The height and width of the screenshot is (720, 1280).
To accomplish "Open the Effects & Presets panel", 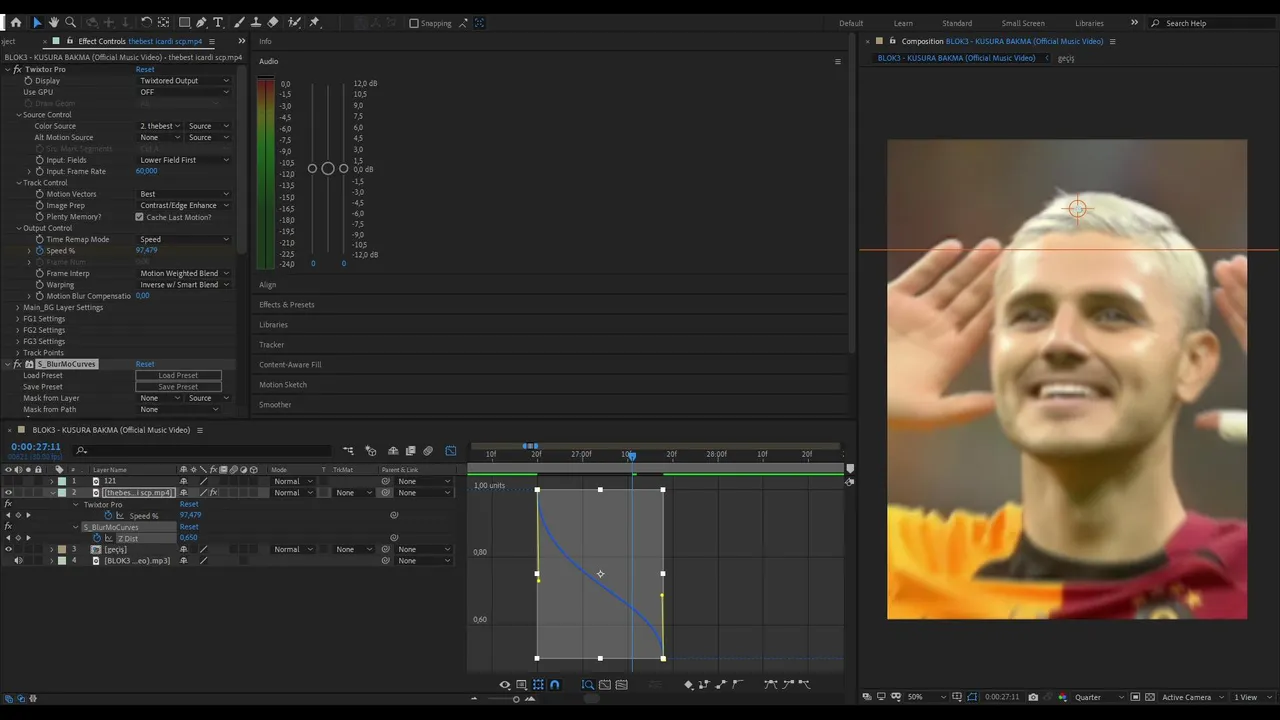I will coord(287,305).
